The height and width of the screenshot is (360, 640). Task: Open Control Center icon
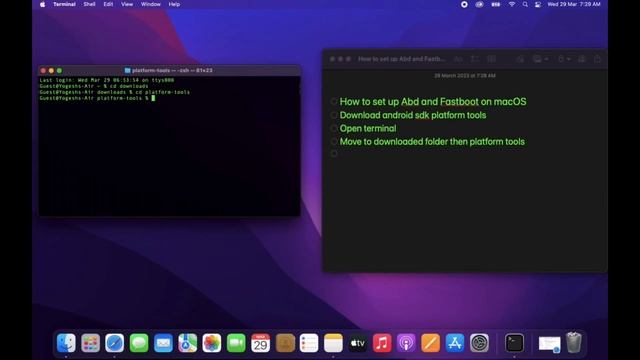(538, 4)
